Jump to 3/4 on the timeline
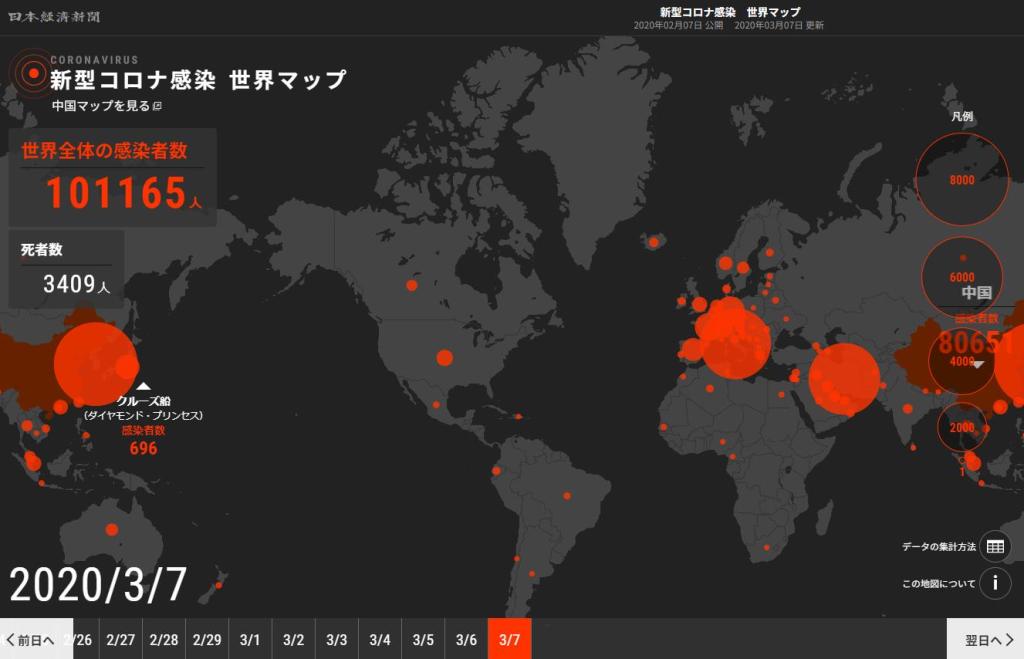This screenshot has width=1024, height=659. click(380, 639)
